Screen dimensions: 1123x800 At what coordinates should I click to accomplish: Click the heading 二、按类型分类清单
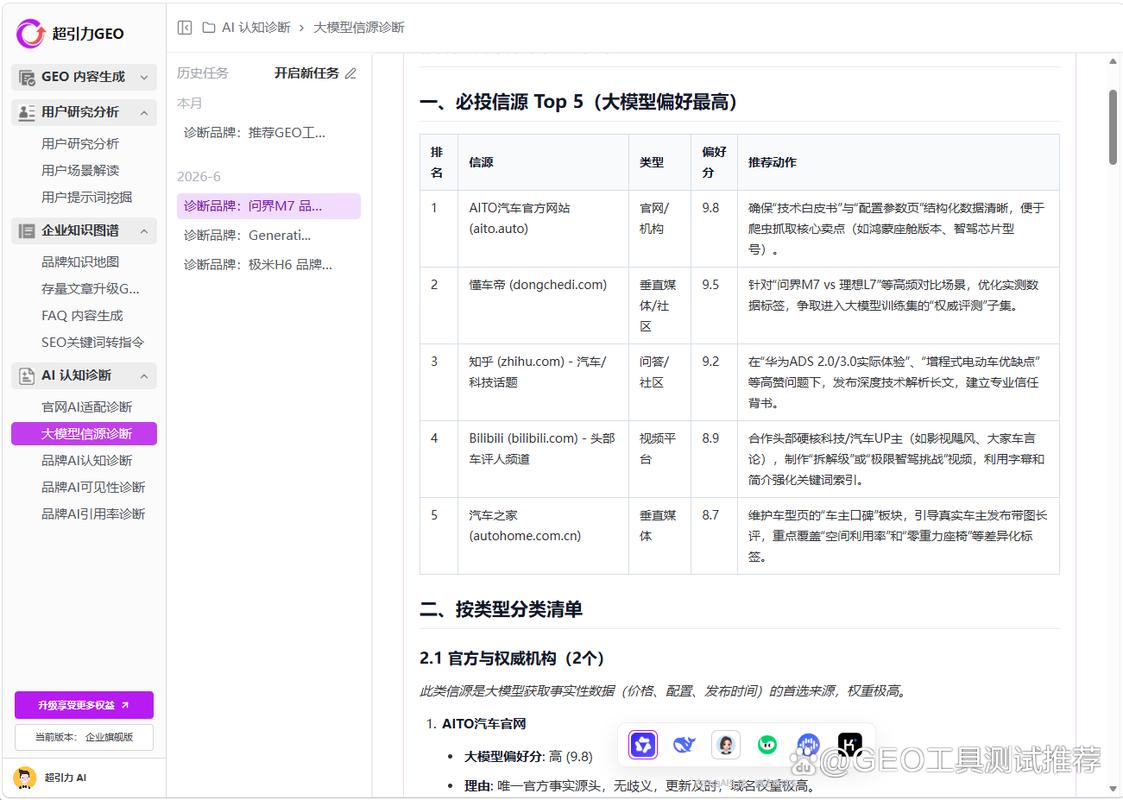point(501,609)
